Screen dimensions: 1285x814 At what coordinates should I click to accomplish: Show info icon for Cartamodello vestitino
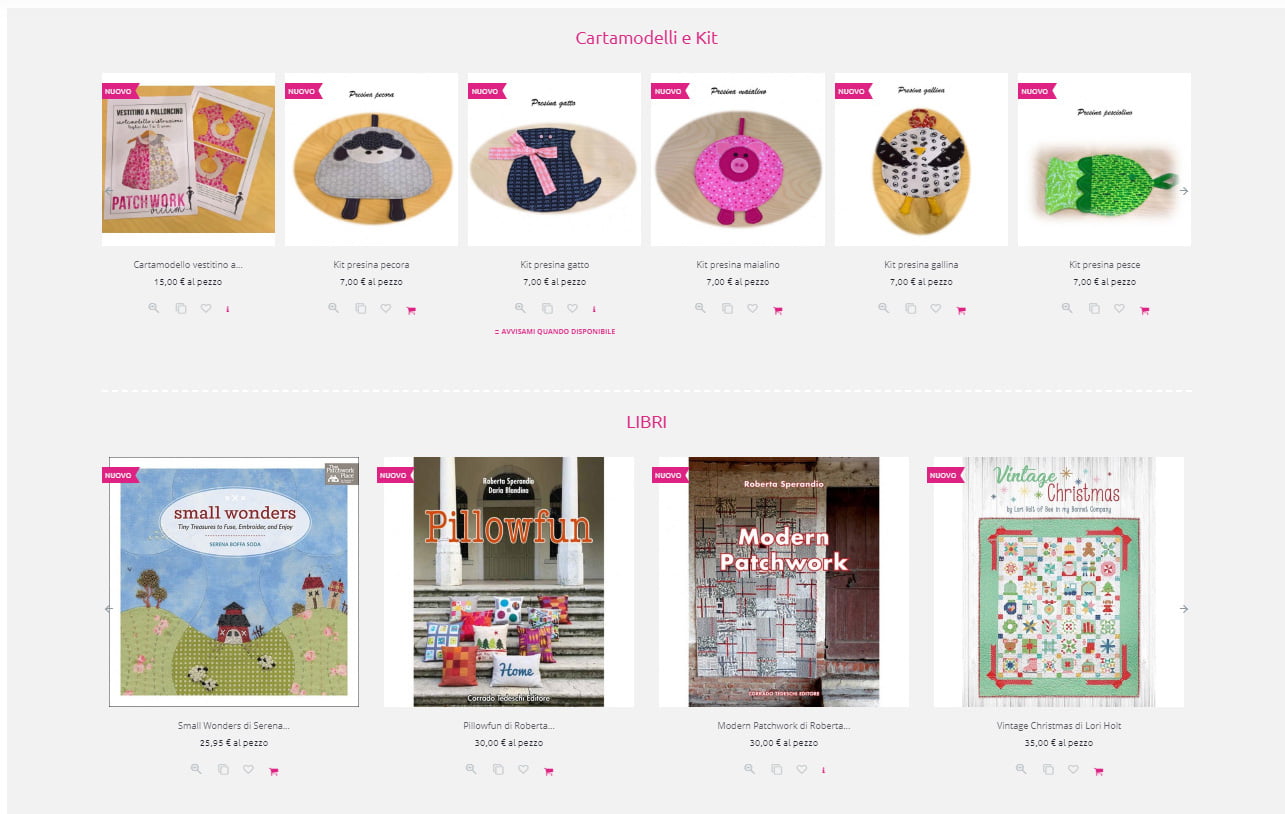(x=228, y=309)
